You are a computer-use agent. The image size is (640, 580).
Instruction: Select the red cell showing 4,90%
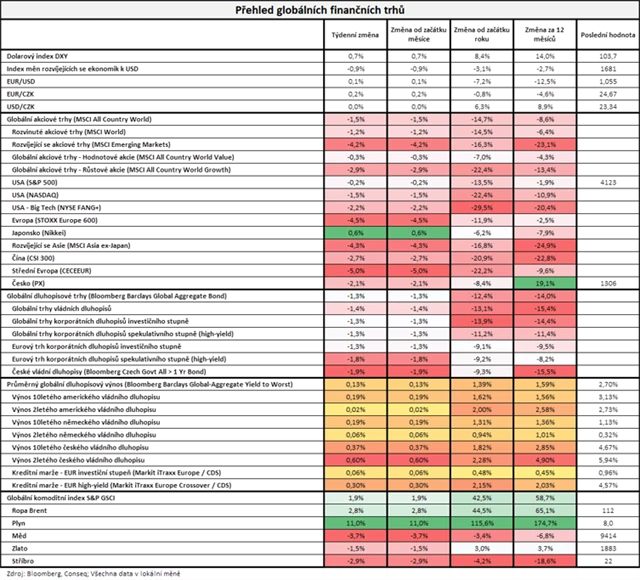(545, 460)
